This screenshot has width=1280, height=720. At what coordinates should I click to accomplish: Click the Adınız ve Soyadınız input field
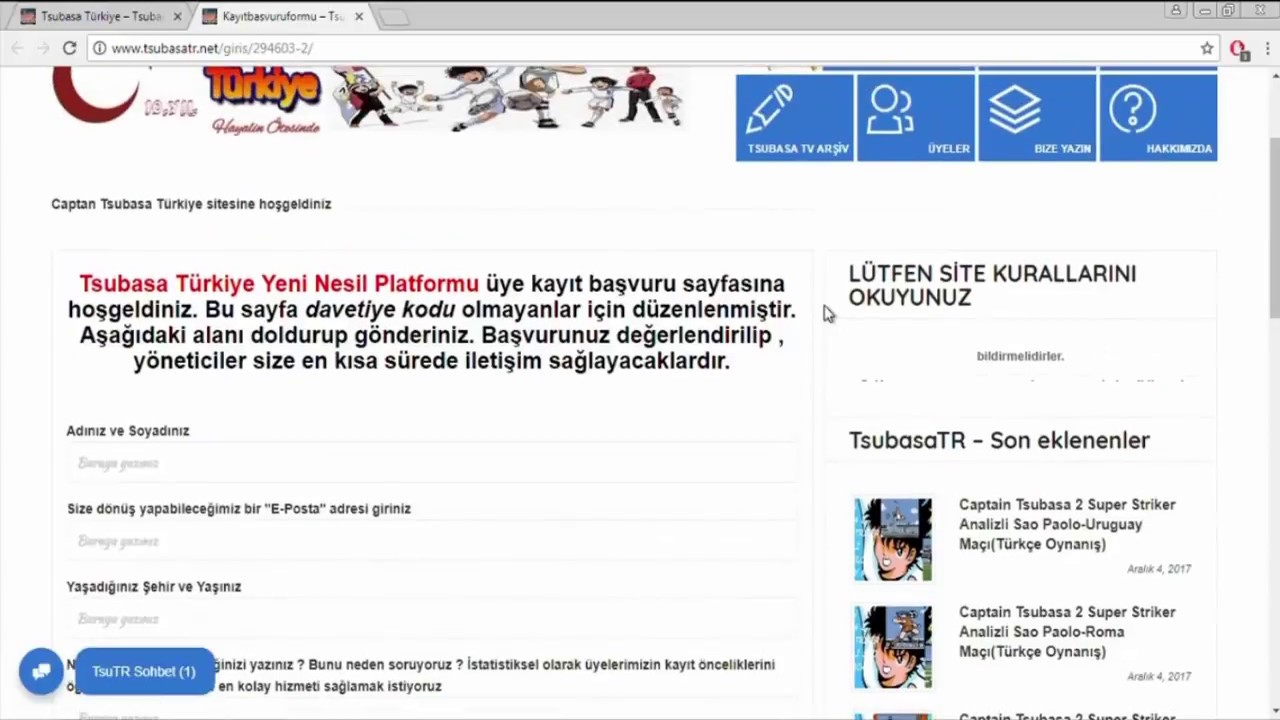[x=432, y=463]
